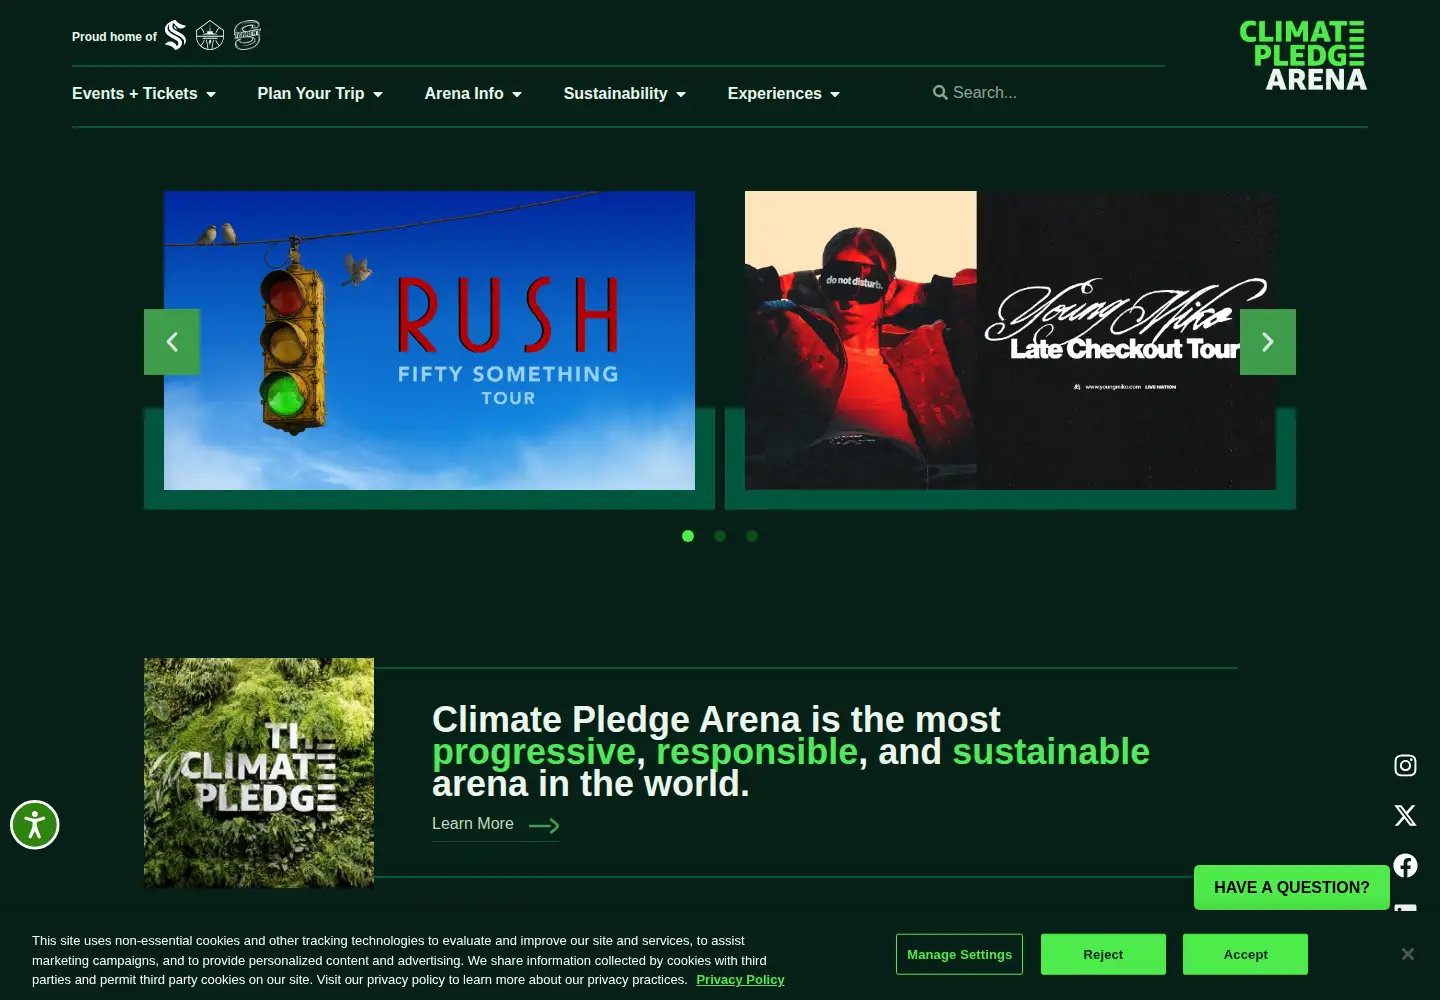The image size is (1440, 1000).
Task: Click the Climate Pledge greenery thumbnail
Action: click(x=259, y=773)
